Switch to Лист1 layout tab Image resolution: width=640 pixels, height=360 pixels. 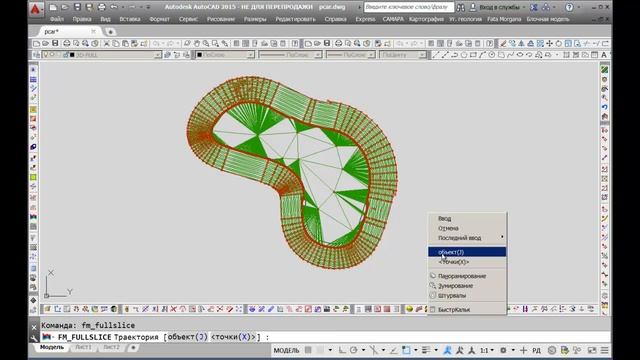tap(83, 347)
